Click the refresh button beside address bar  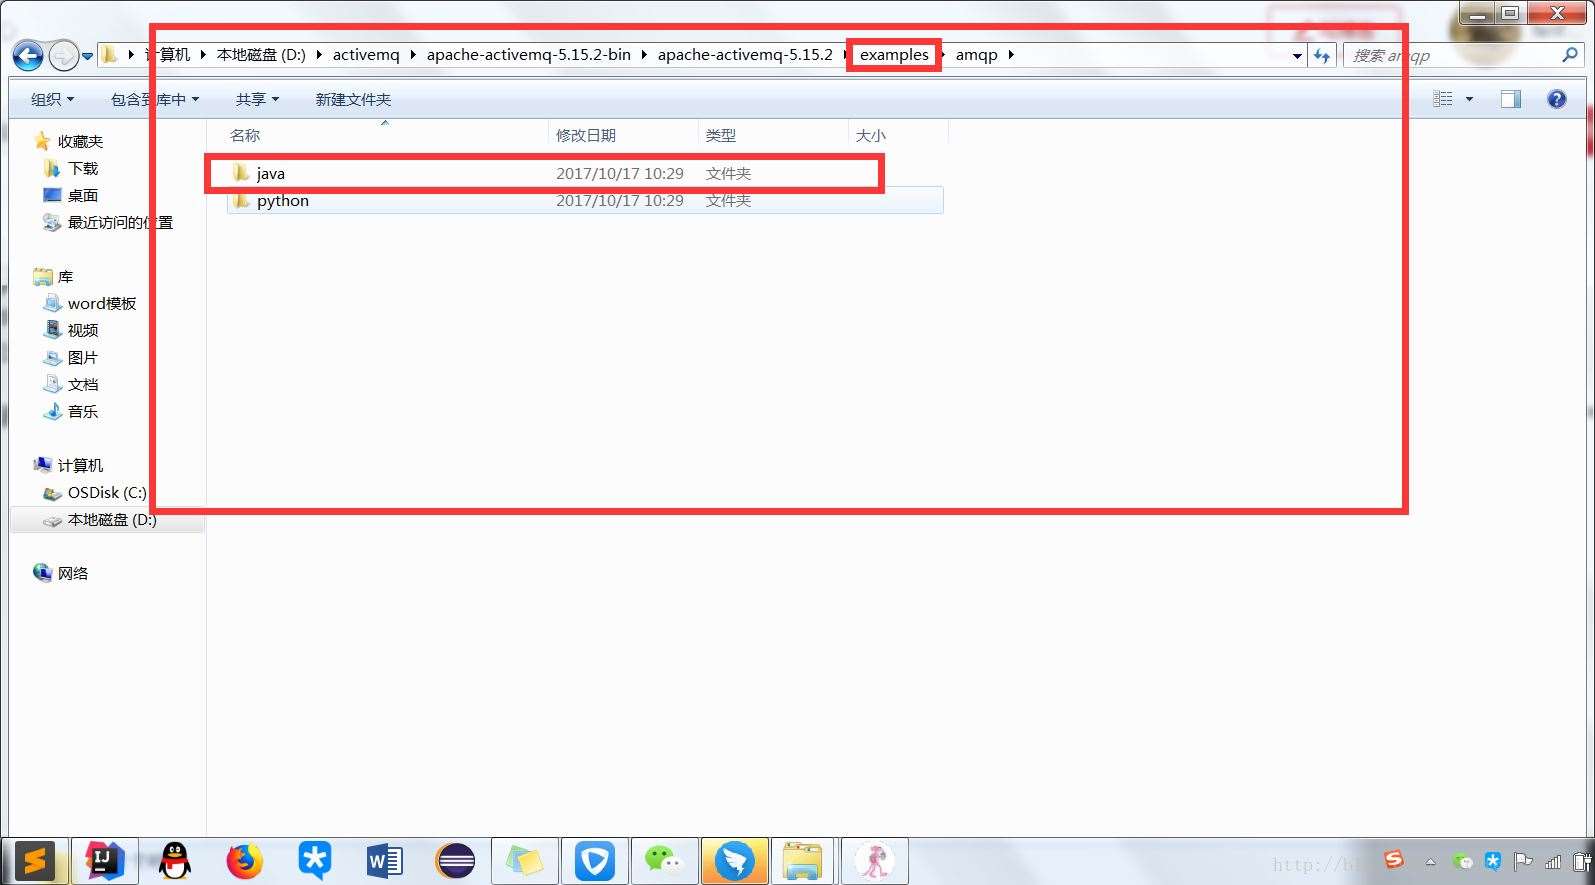tap(1322, 56)
